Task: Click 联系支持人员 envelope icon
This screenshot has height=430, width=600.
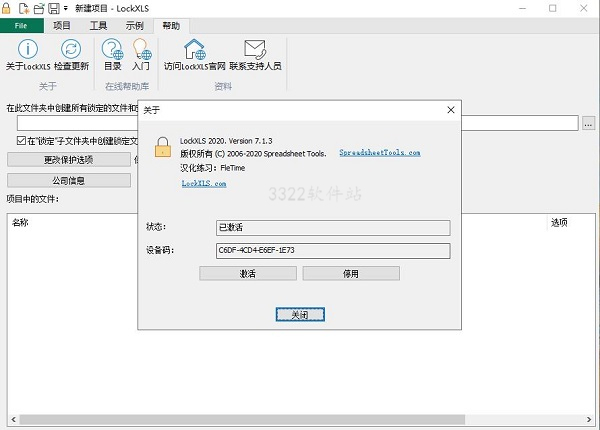Action: (255, 49)
